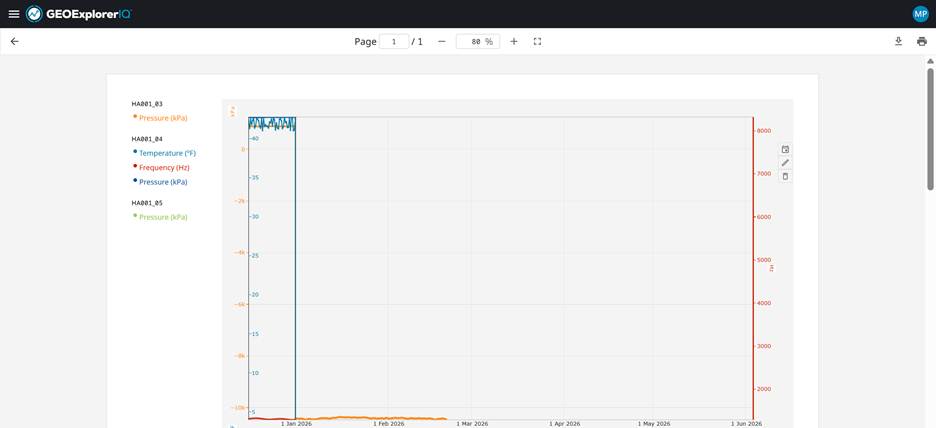Delete the chart with trash icon

tap(786, 176)
